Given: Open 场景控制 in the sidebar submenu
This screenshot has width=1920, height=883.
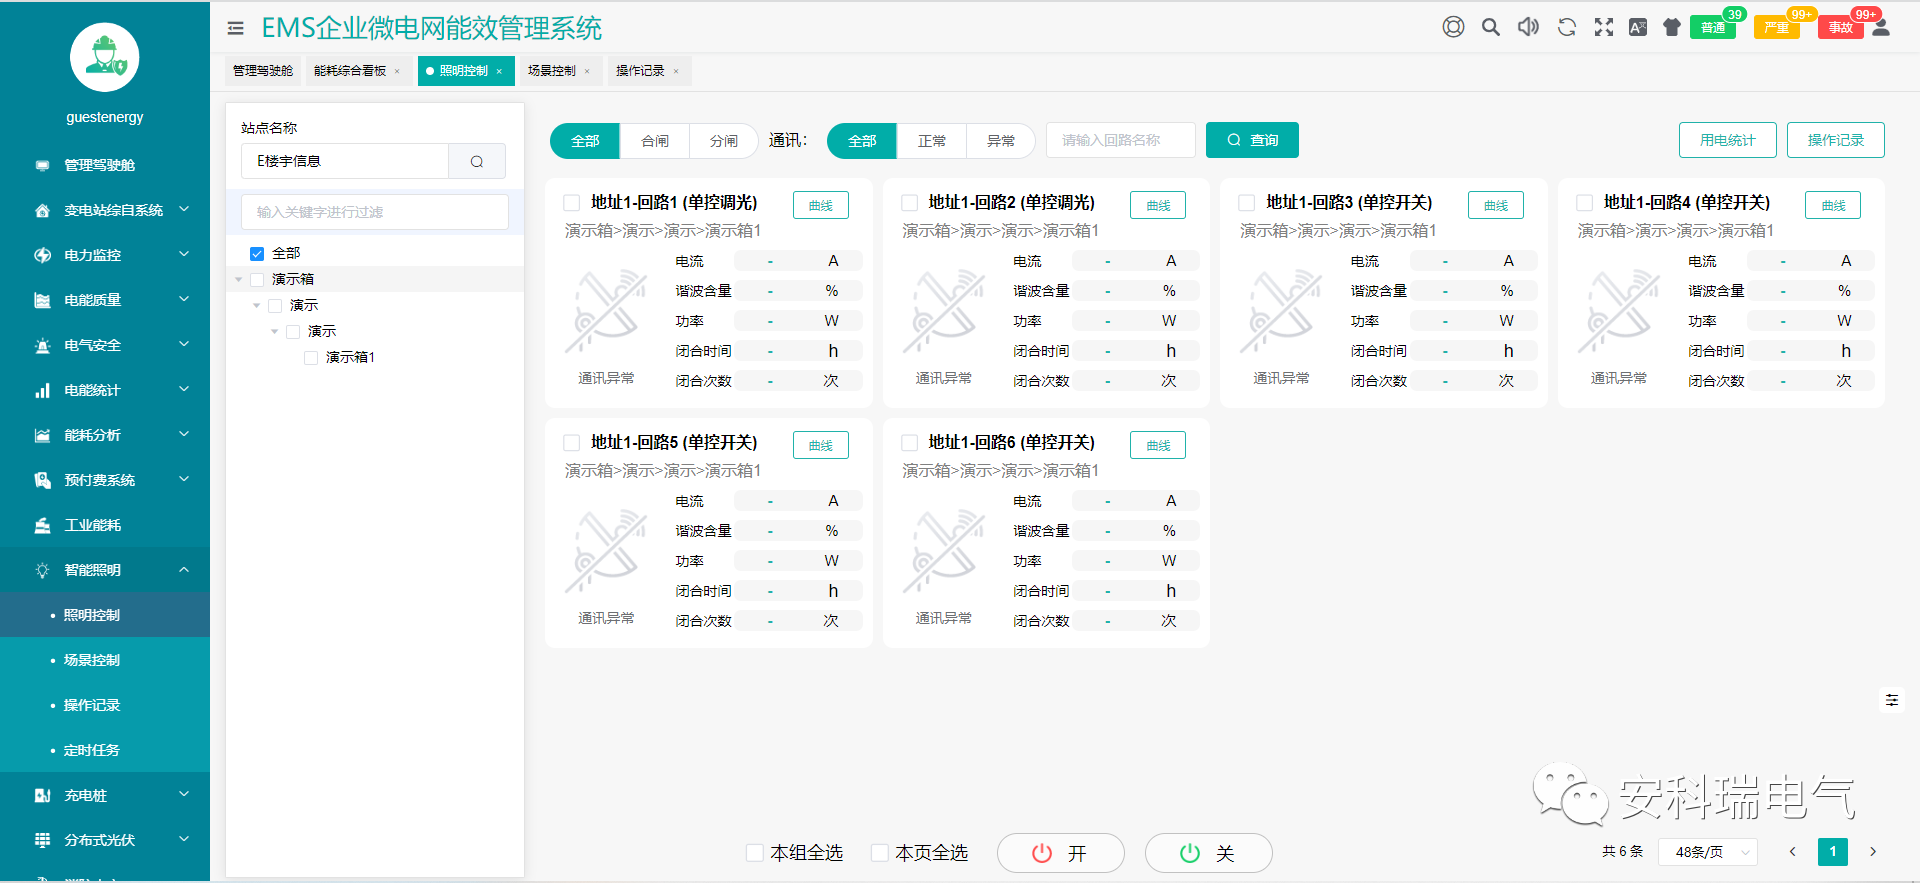Looking at the screenshot, I should click(x=105, y=660).
